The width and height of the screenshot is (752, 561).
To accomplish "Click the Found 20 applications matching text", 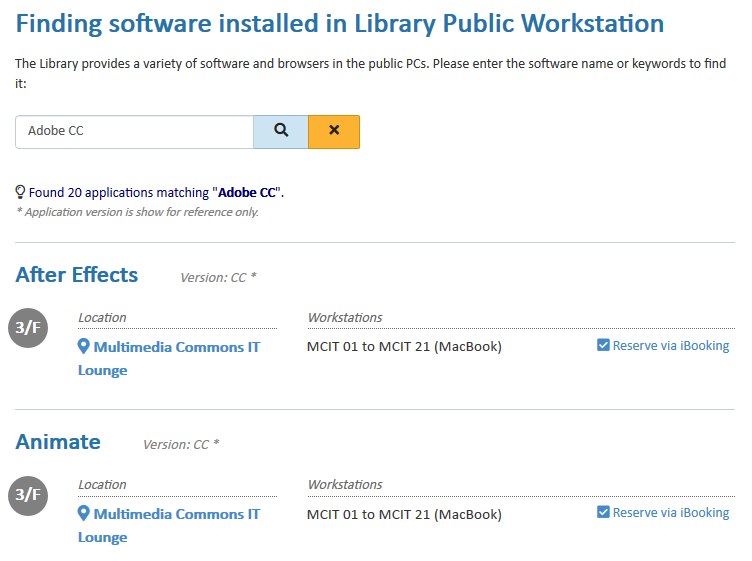I will (156, 193).
